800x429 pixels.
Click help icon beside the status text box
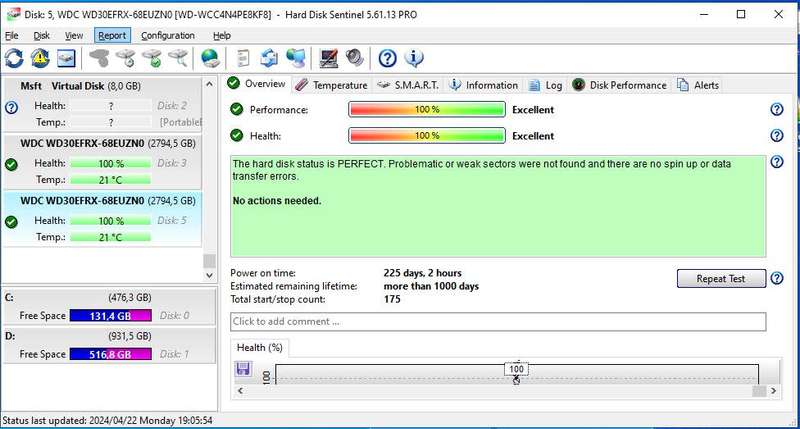(777, 162)
